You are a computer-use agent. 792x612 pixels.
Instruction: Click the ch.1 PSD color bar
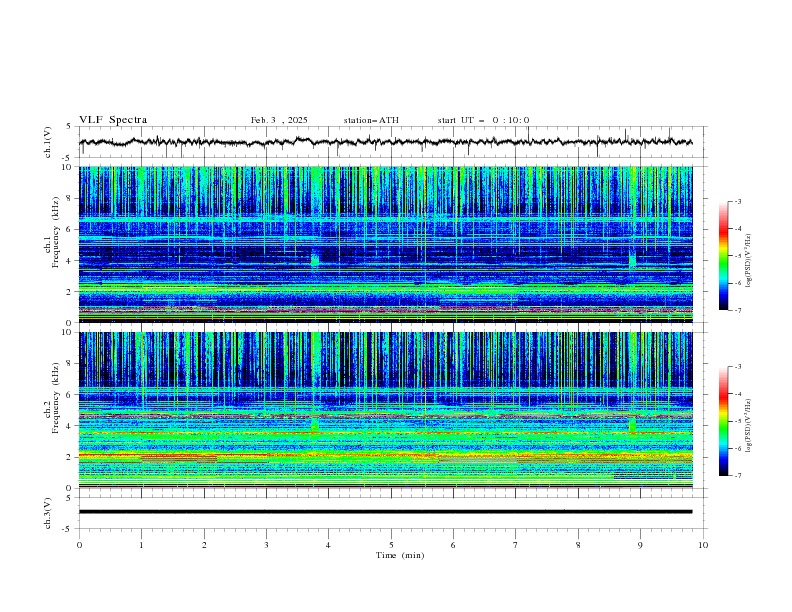[x=723, y=256]
